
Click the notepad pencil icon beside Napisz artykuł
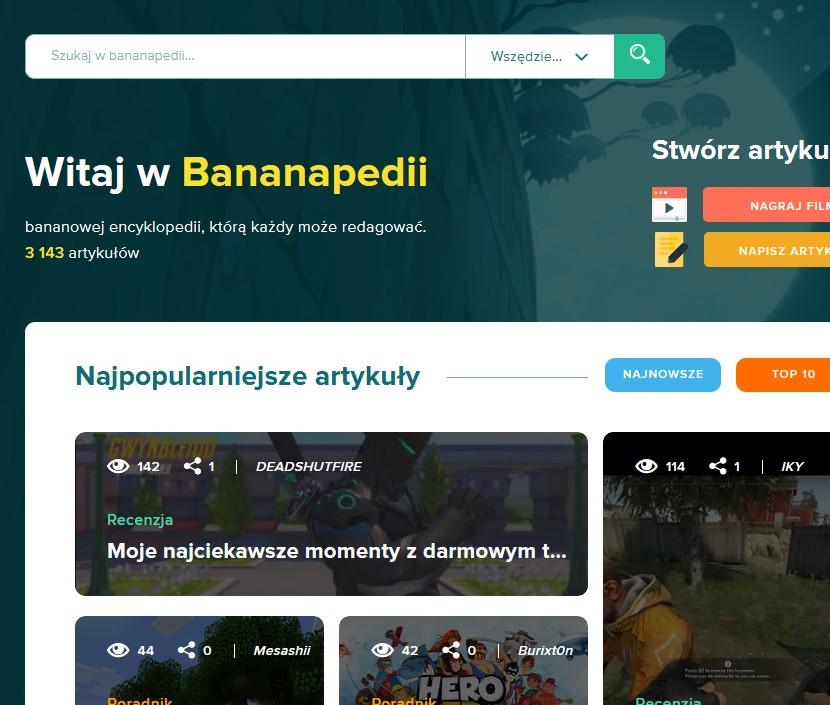click(671, 249)
